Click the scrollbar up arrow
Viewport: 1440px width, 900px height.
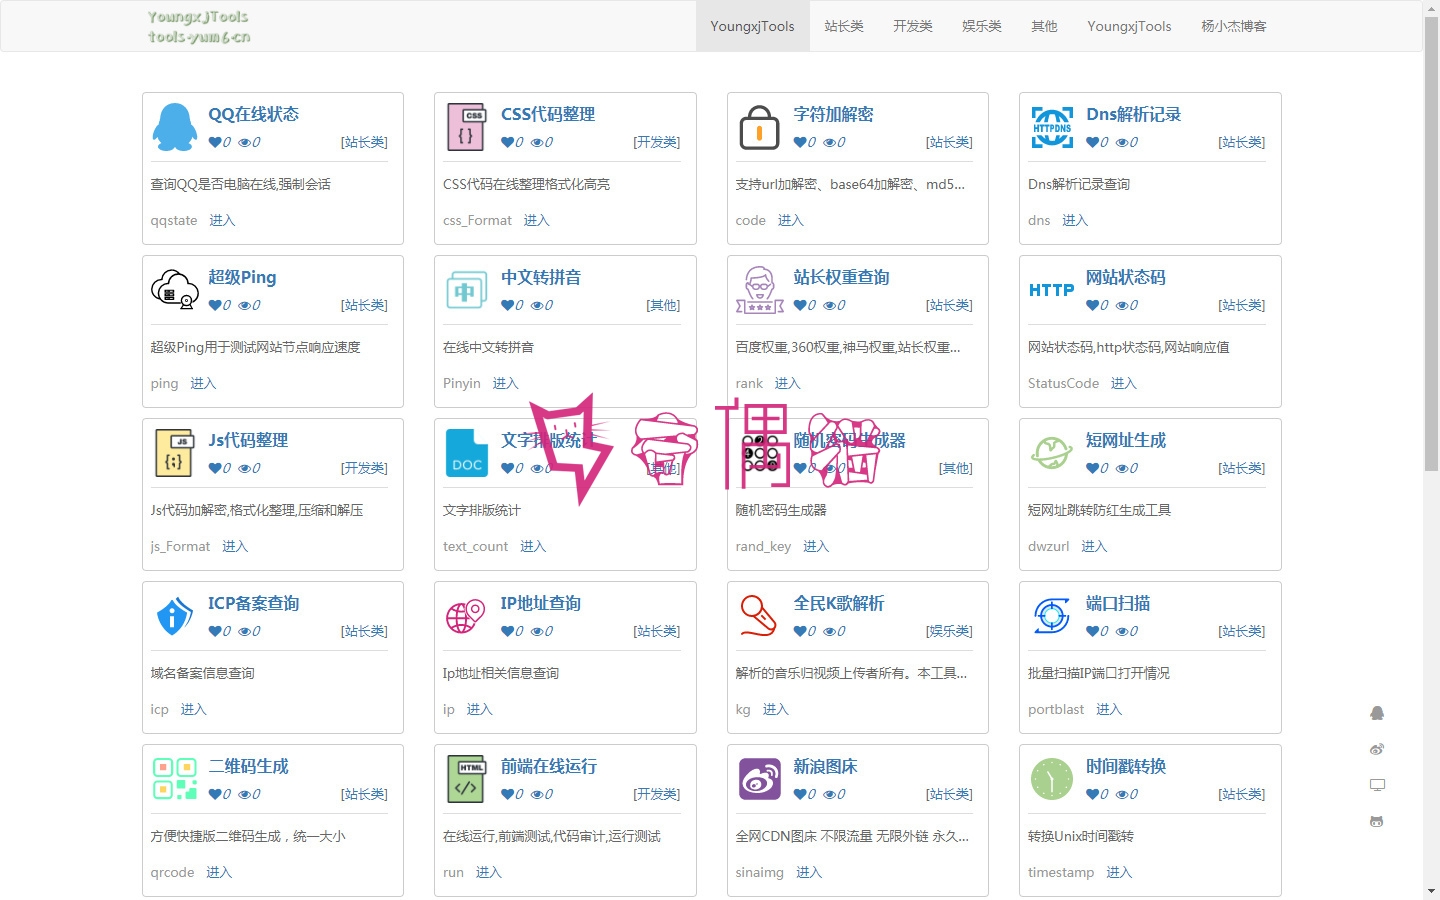tap(1431, 8)
